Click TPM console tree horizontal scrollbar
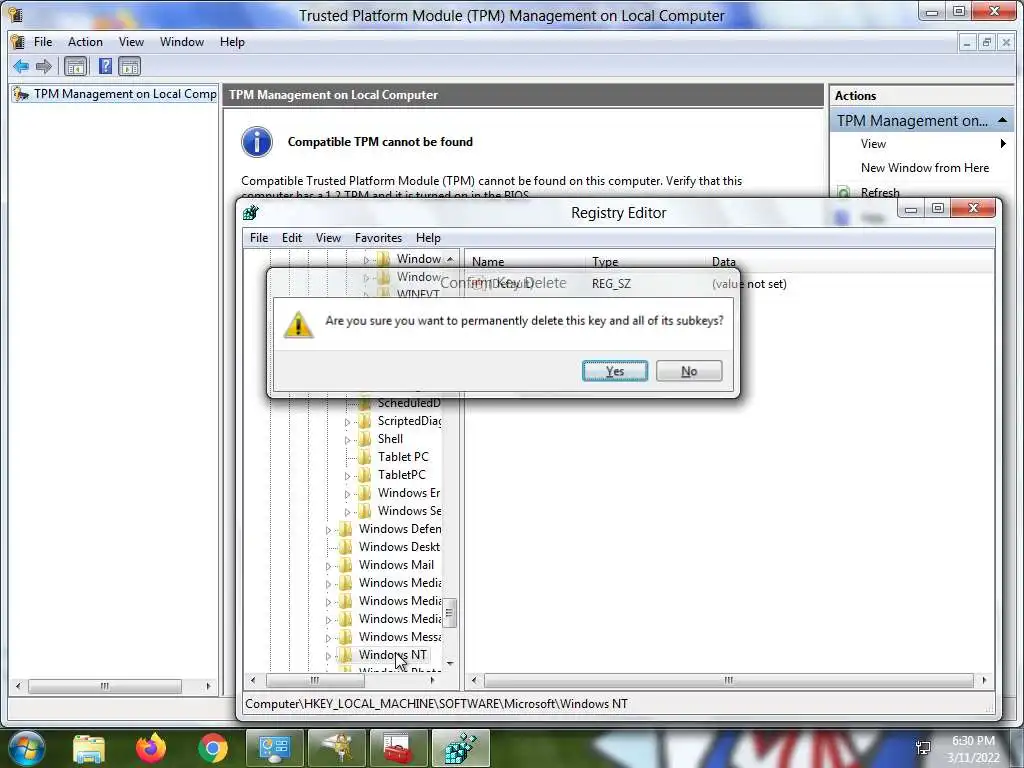 [104, 686]
